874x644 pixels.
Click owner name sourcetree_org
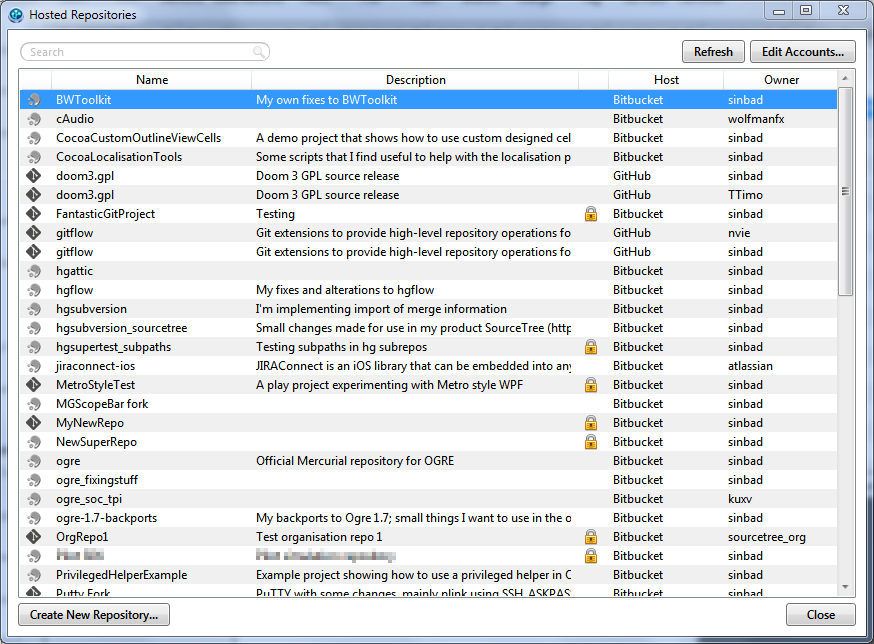[766, 537]
